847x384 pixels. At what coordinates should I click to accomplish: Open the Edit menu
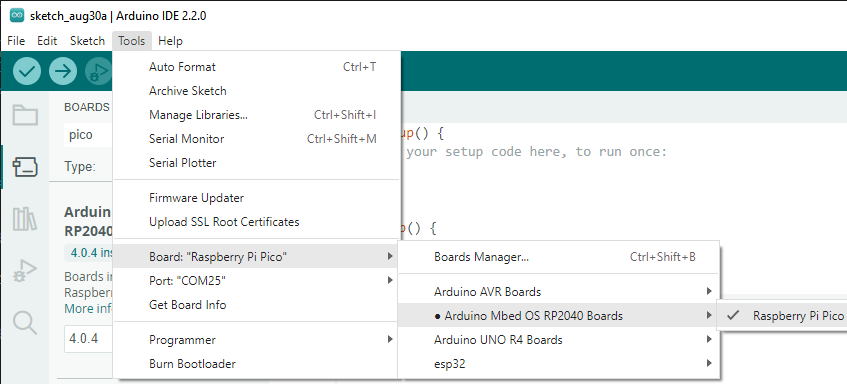click(47, 41)
